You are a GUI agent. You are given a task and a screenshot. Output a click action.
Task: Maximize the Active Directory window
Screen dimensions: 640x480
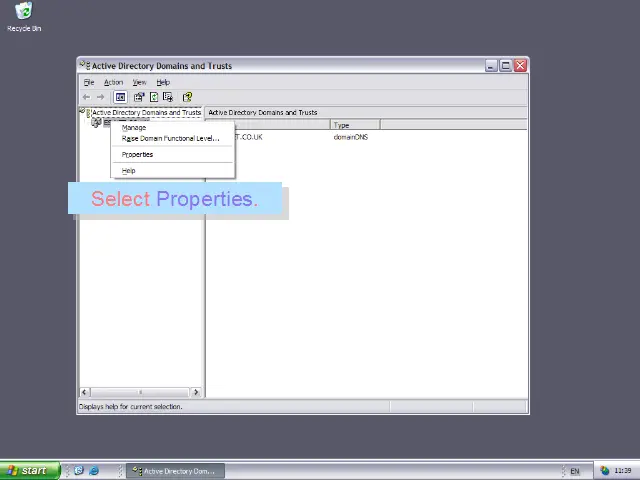tap(506, 65)
